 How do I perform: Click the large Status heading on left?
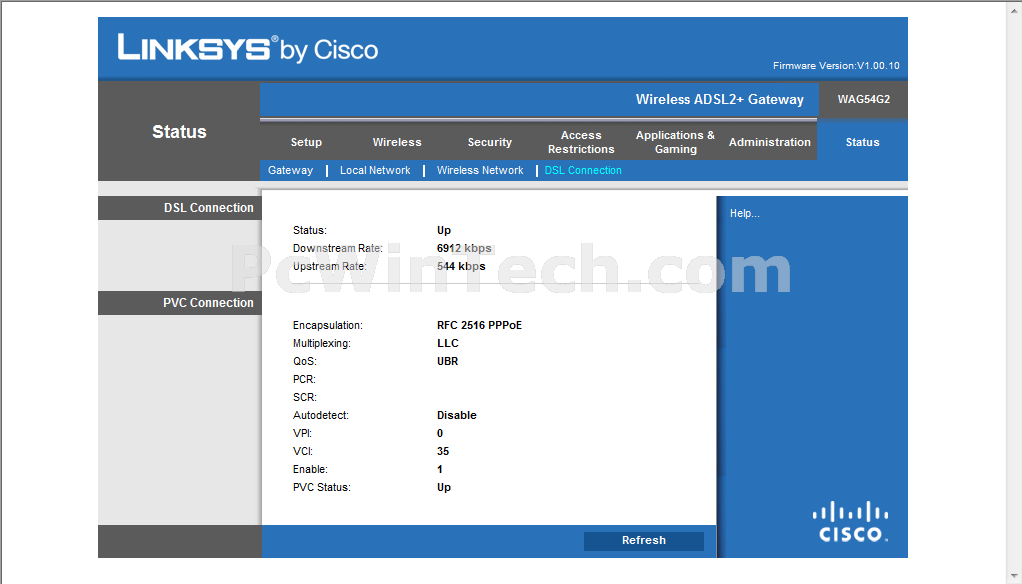click(179, 132)
